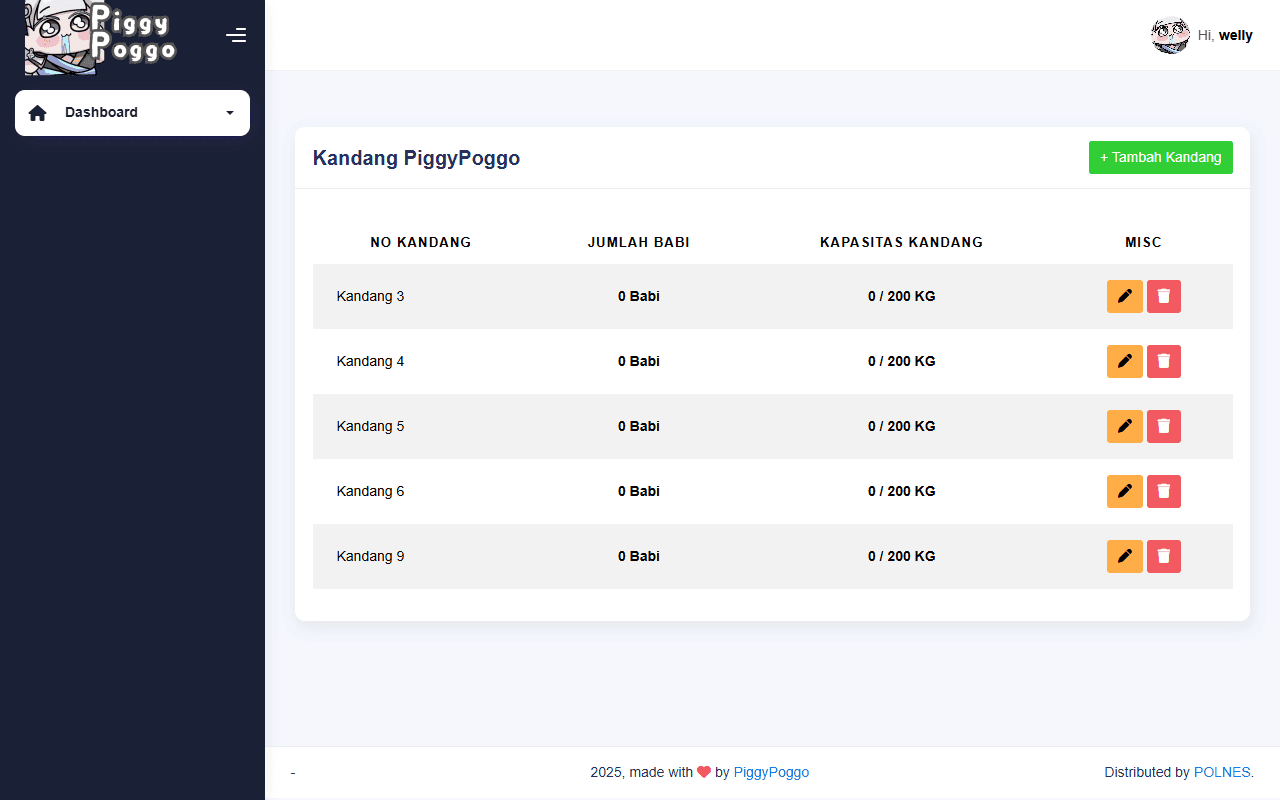The height and width of the screenshot is (800, 1280).
Task: Open the Dashboard menu item
Action: click(132, 113)
